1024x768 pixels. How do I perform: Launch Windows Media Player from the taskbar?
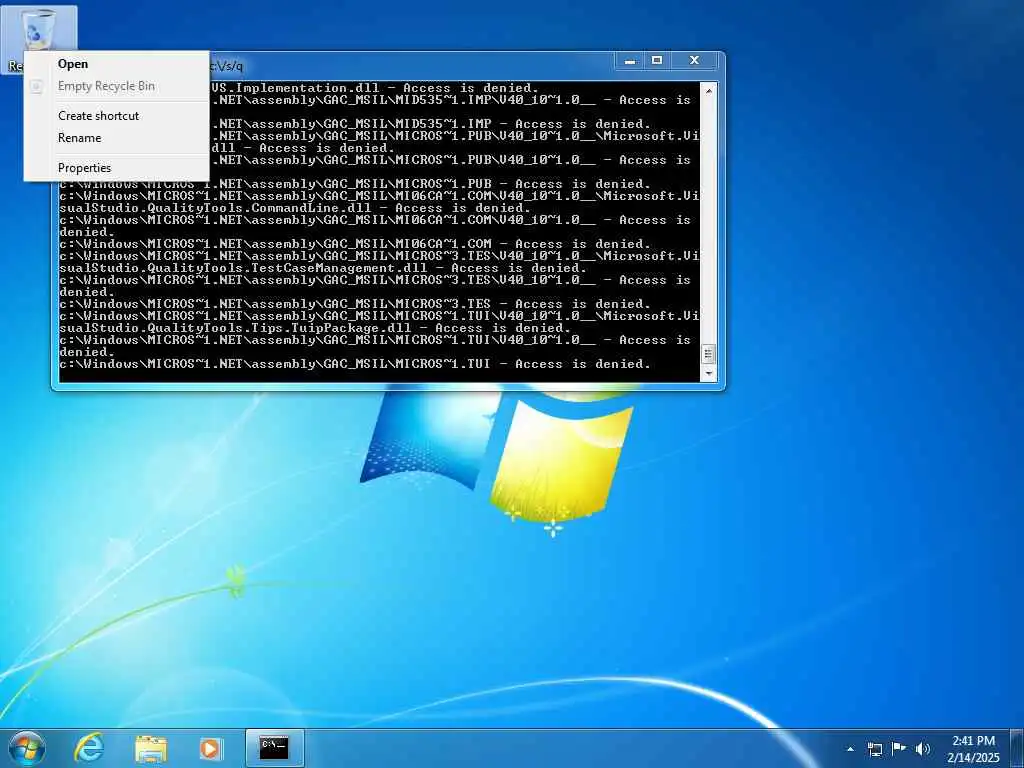[211, 748]
